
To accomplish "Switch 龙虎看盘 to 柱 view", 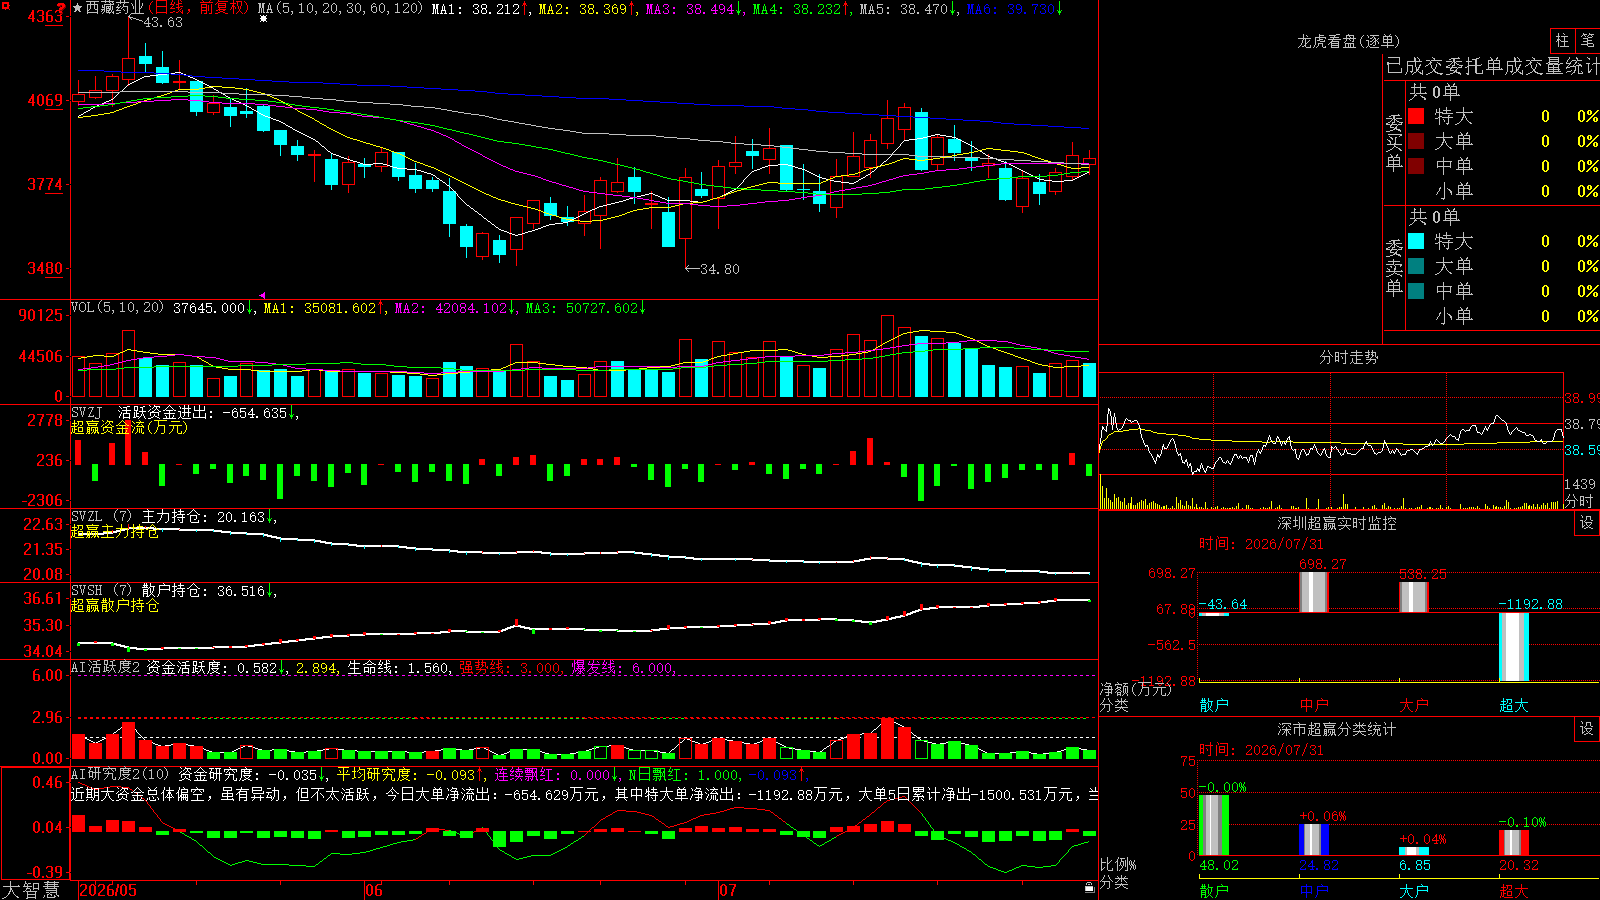I will [x=1562, y=40].
